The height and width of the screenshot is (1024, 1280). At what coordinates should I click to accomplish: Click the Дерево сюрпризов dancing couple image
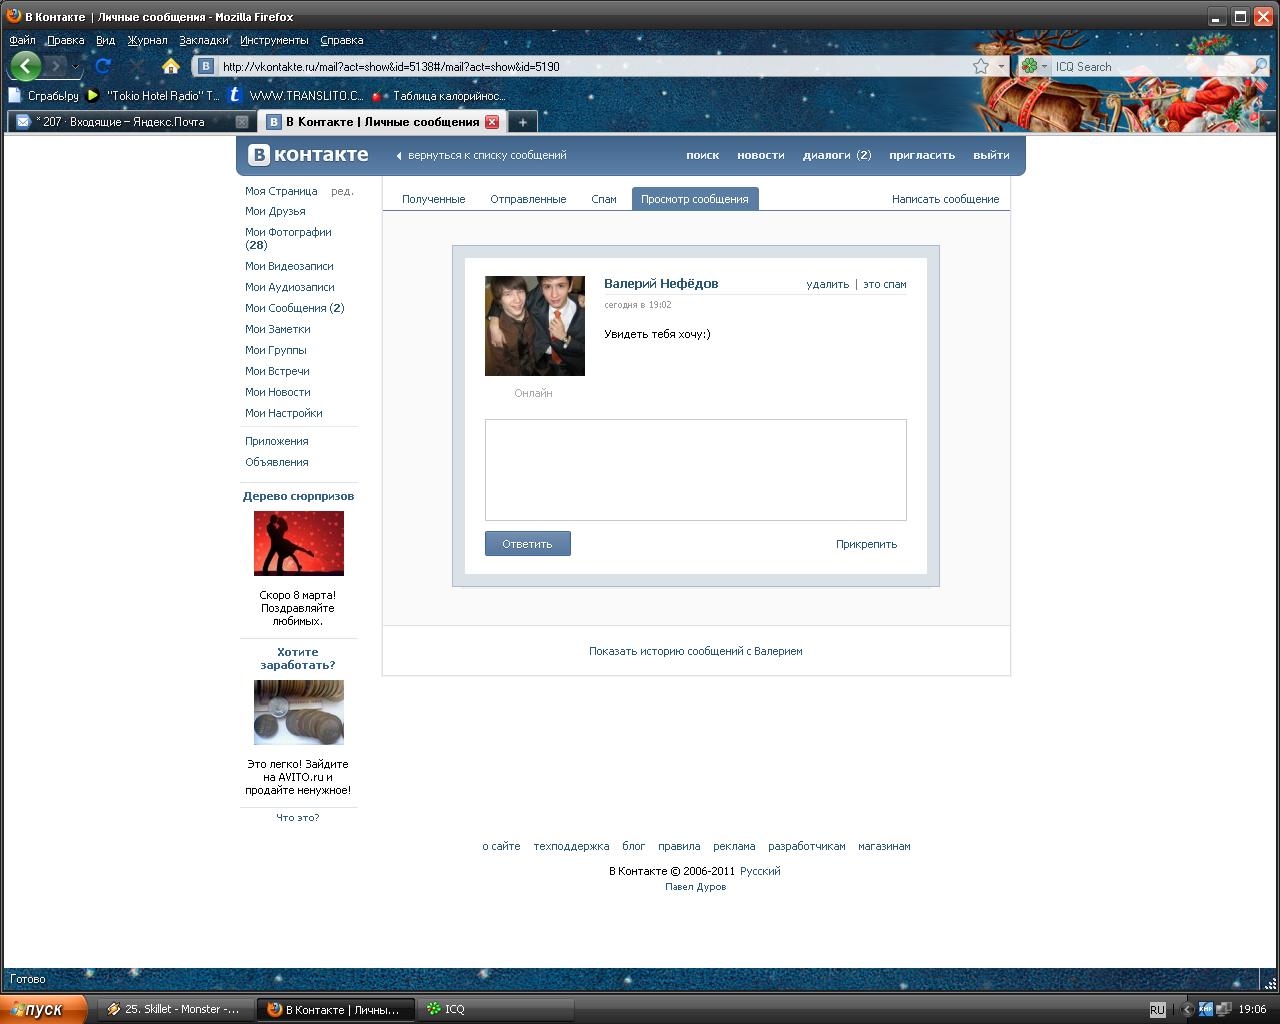pos(299,543)
